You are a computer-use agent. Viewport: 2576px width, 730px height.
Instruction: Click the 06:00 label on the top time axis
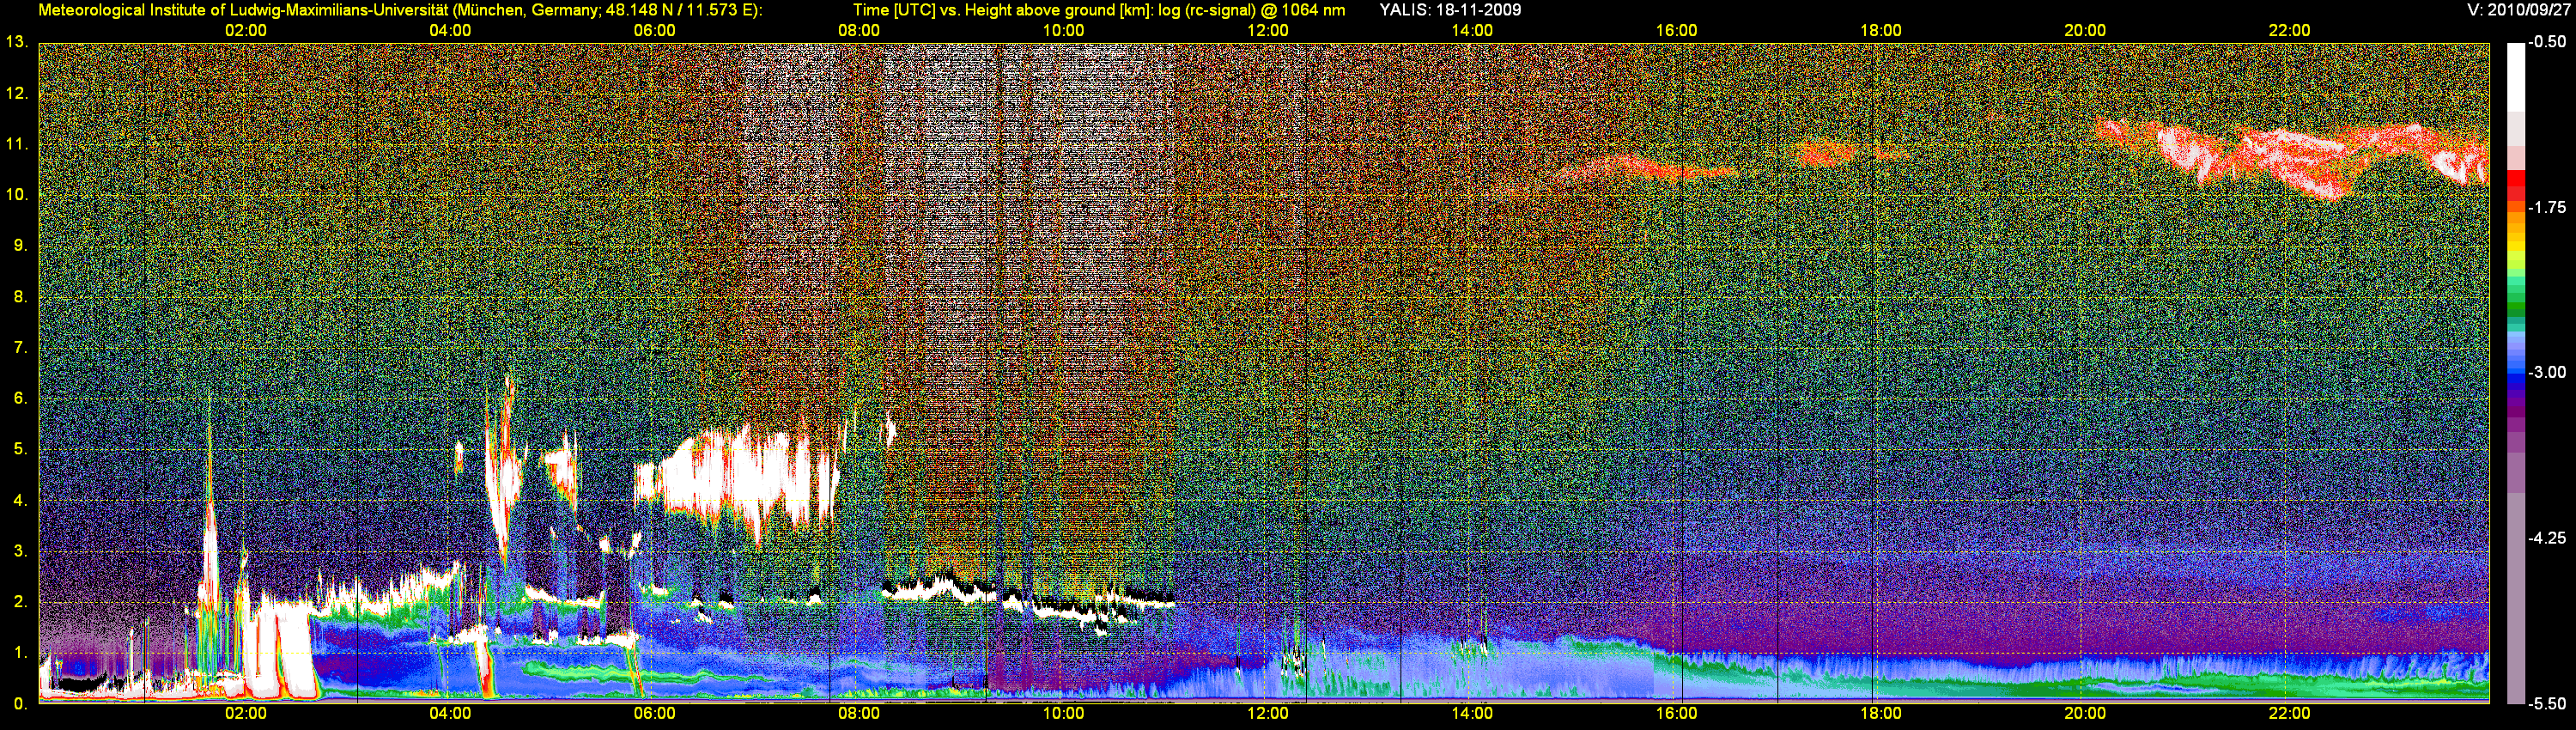coord(654,30)
